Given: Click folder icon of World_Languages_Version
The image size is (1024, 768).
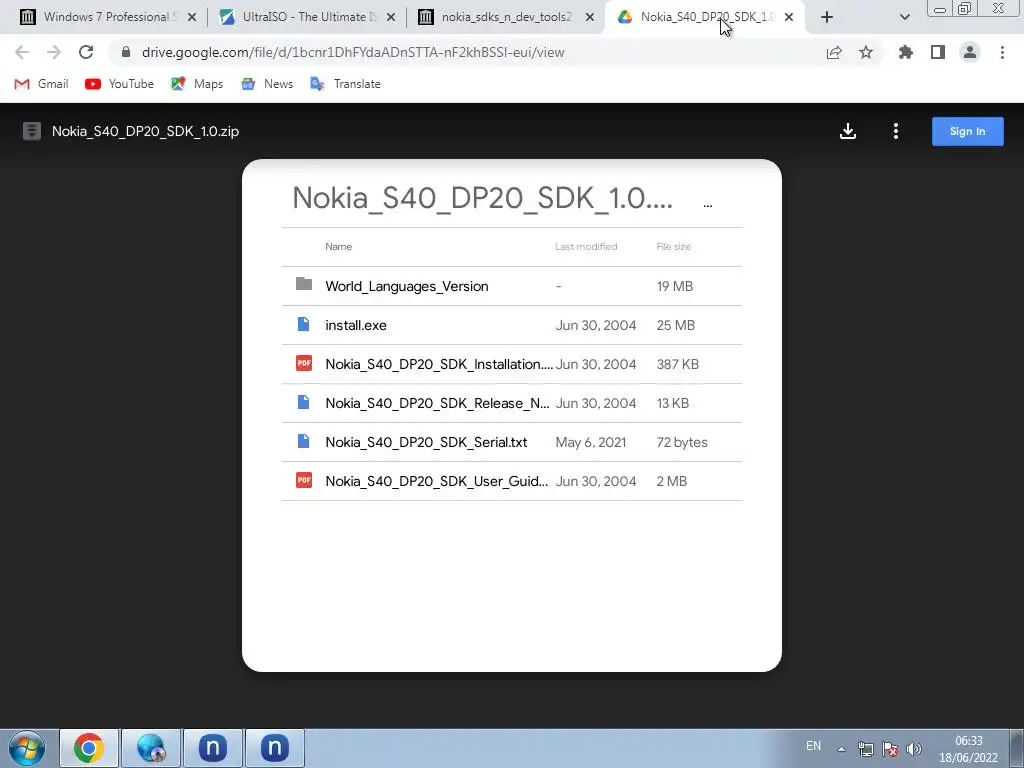Looking at the screenshot, I should tap(304, 283).
